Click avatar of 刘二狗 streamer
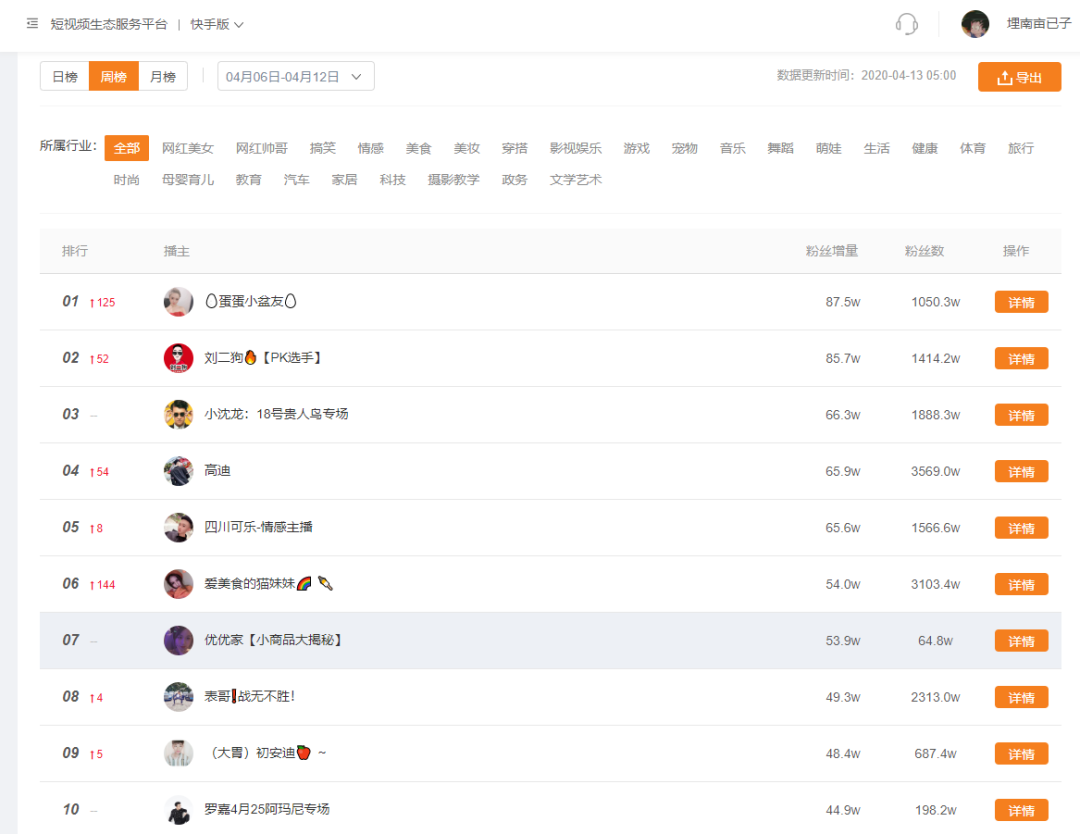 [178, 358]
